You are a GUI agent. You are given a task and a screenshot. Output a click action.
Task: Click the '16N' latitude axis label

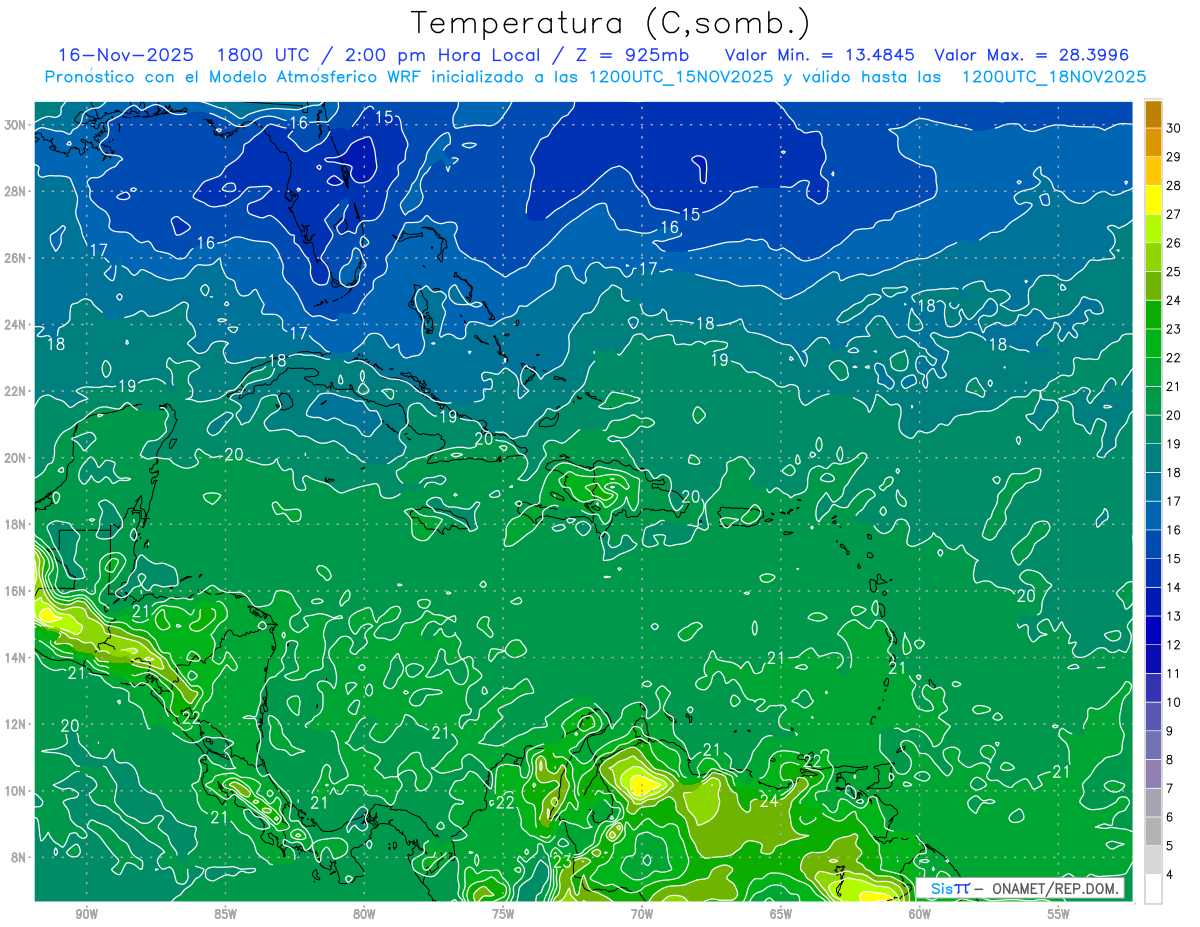click(x=17, y=591)
